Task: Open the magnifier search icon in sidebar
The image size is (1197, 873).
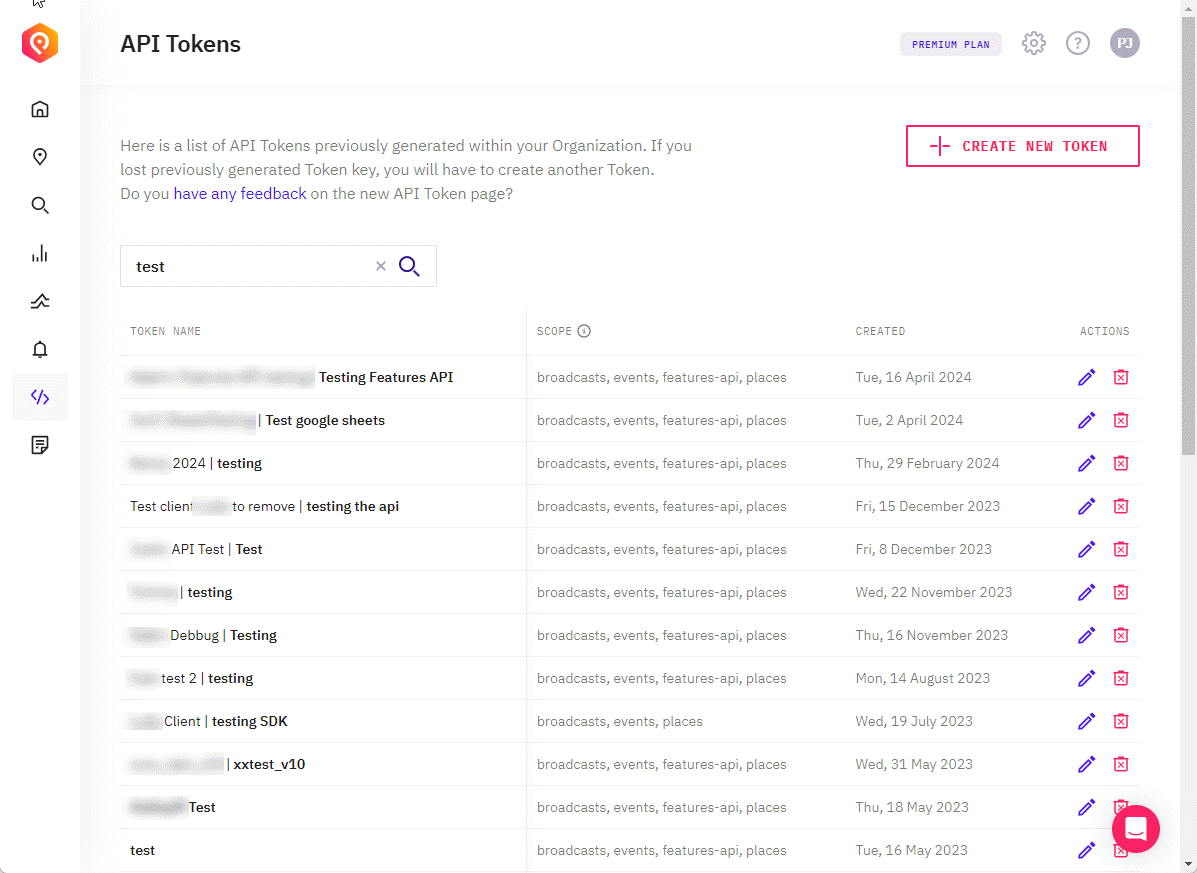Action: 40,205
